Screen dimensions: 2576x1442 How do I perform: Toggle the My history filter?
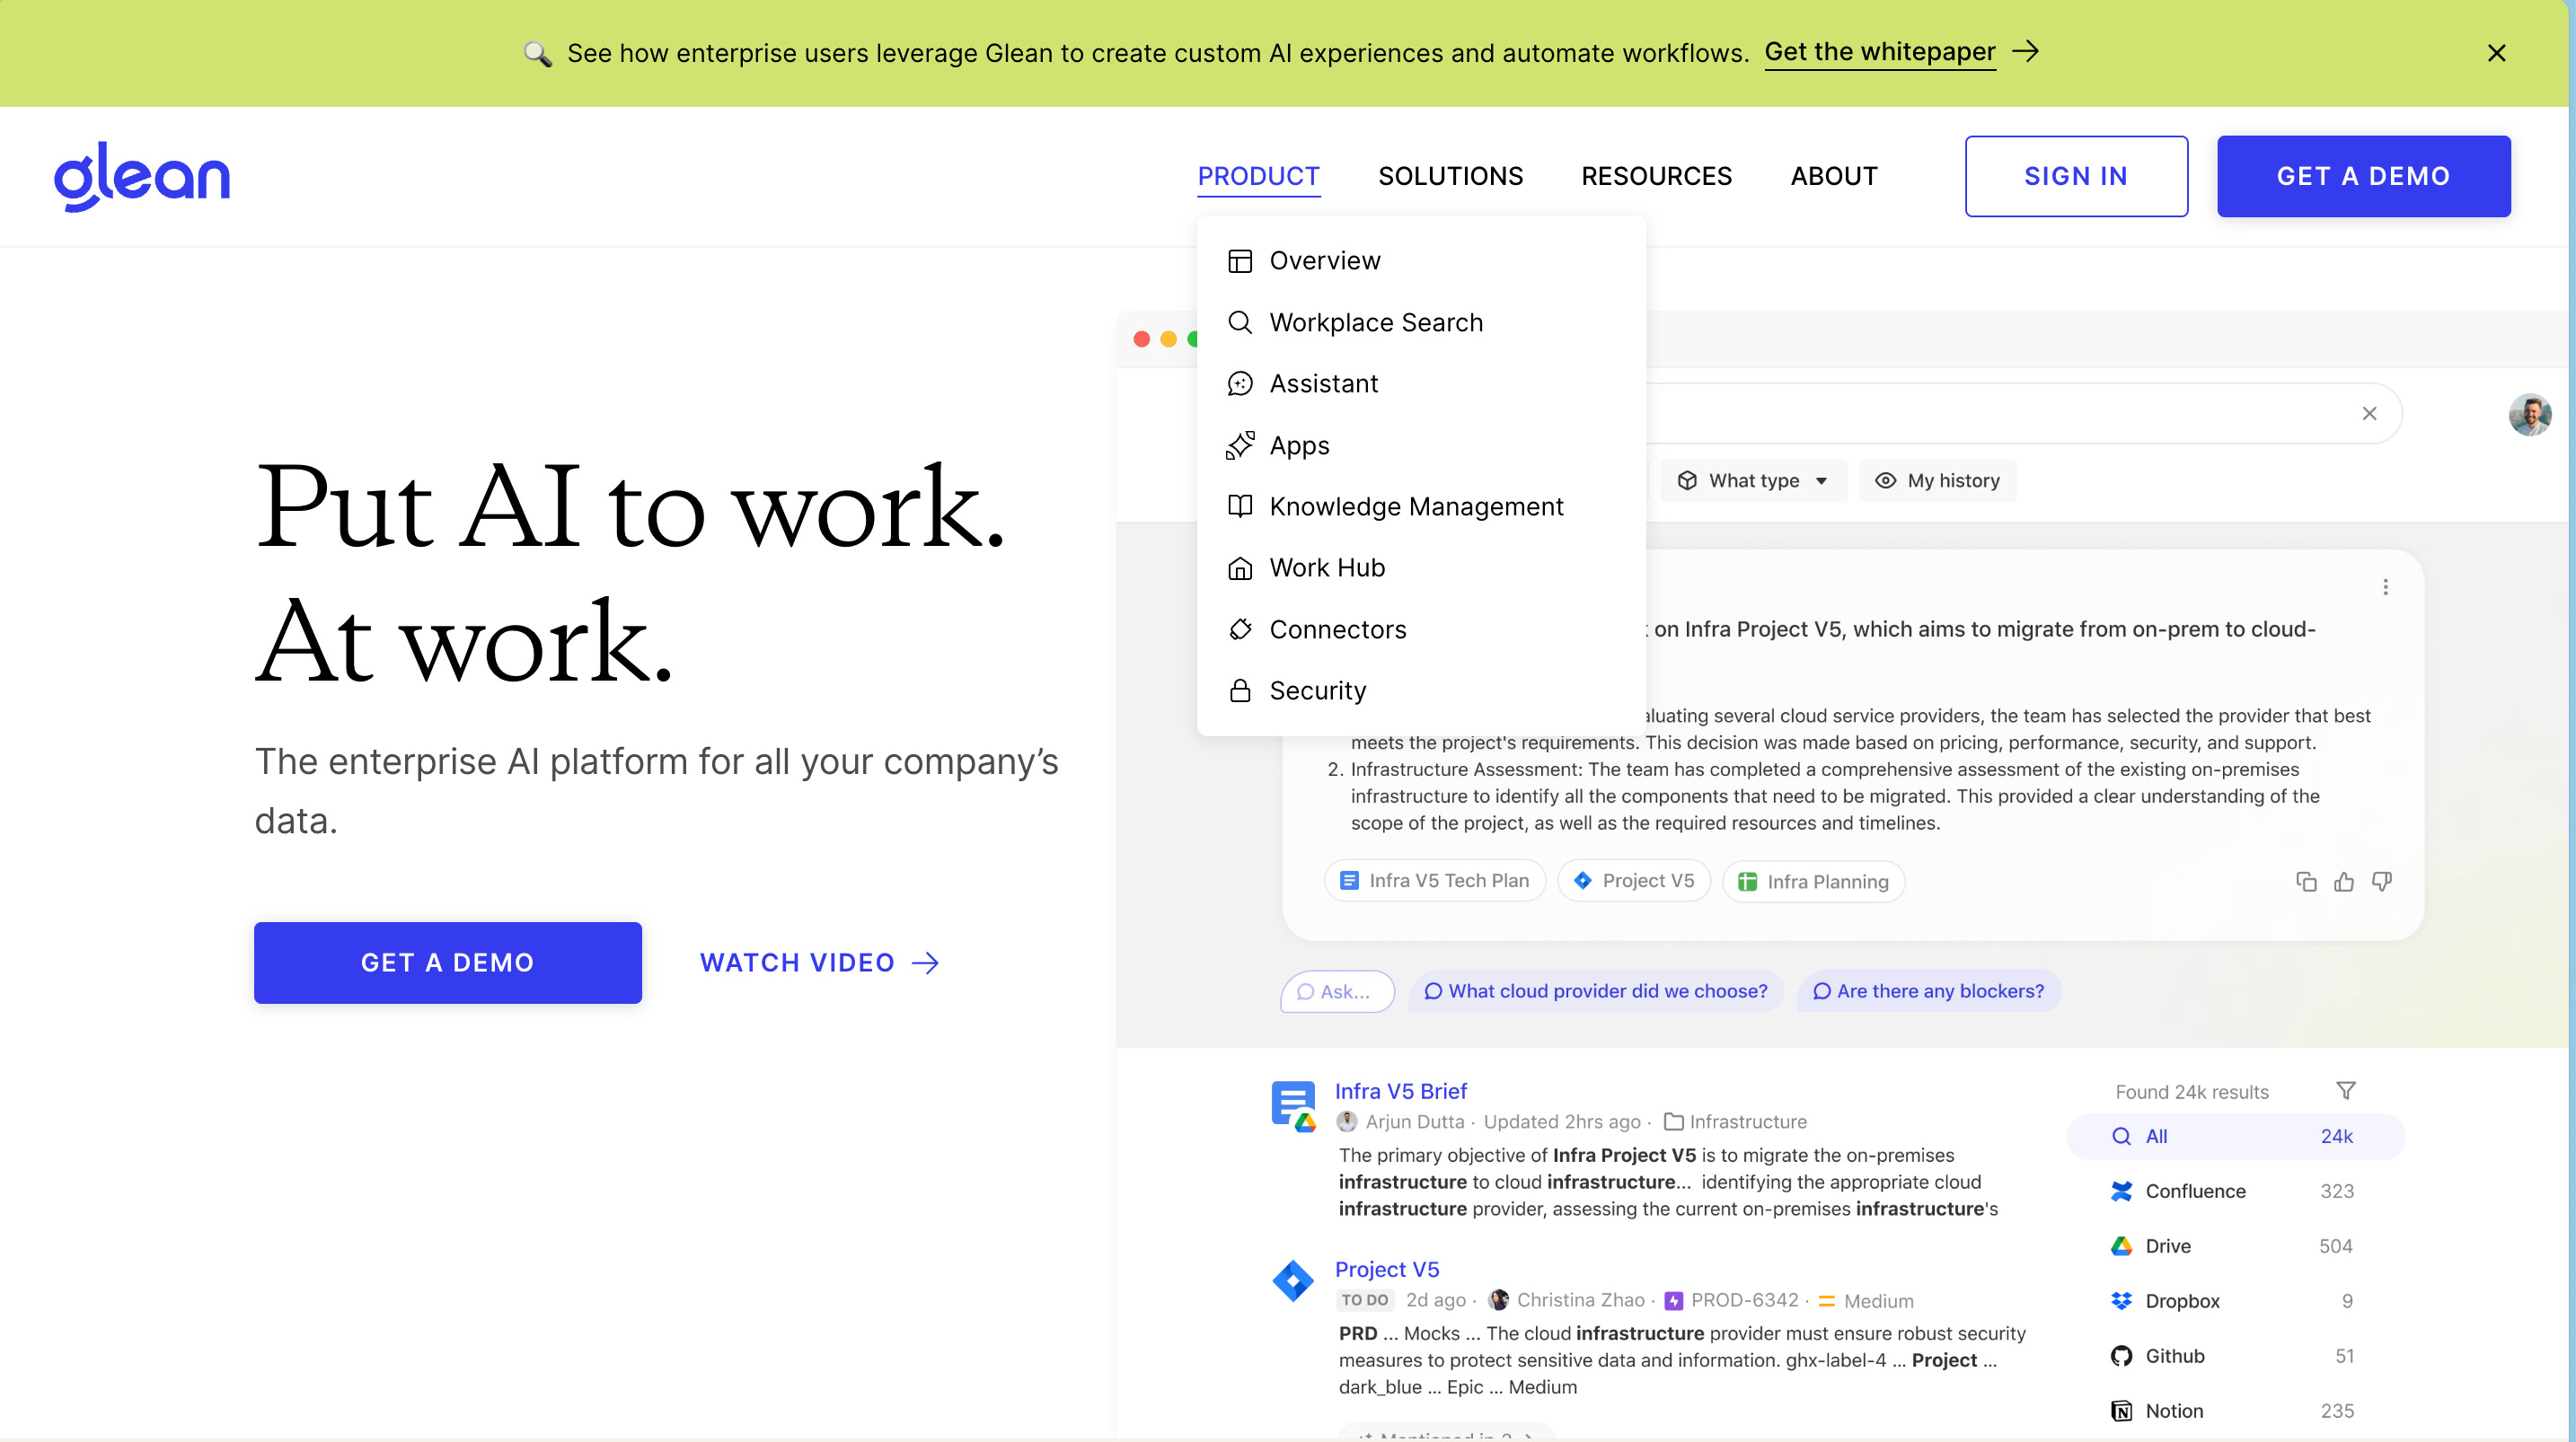[x=1937, y=481]
